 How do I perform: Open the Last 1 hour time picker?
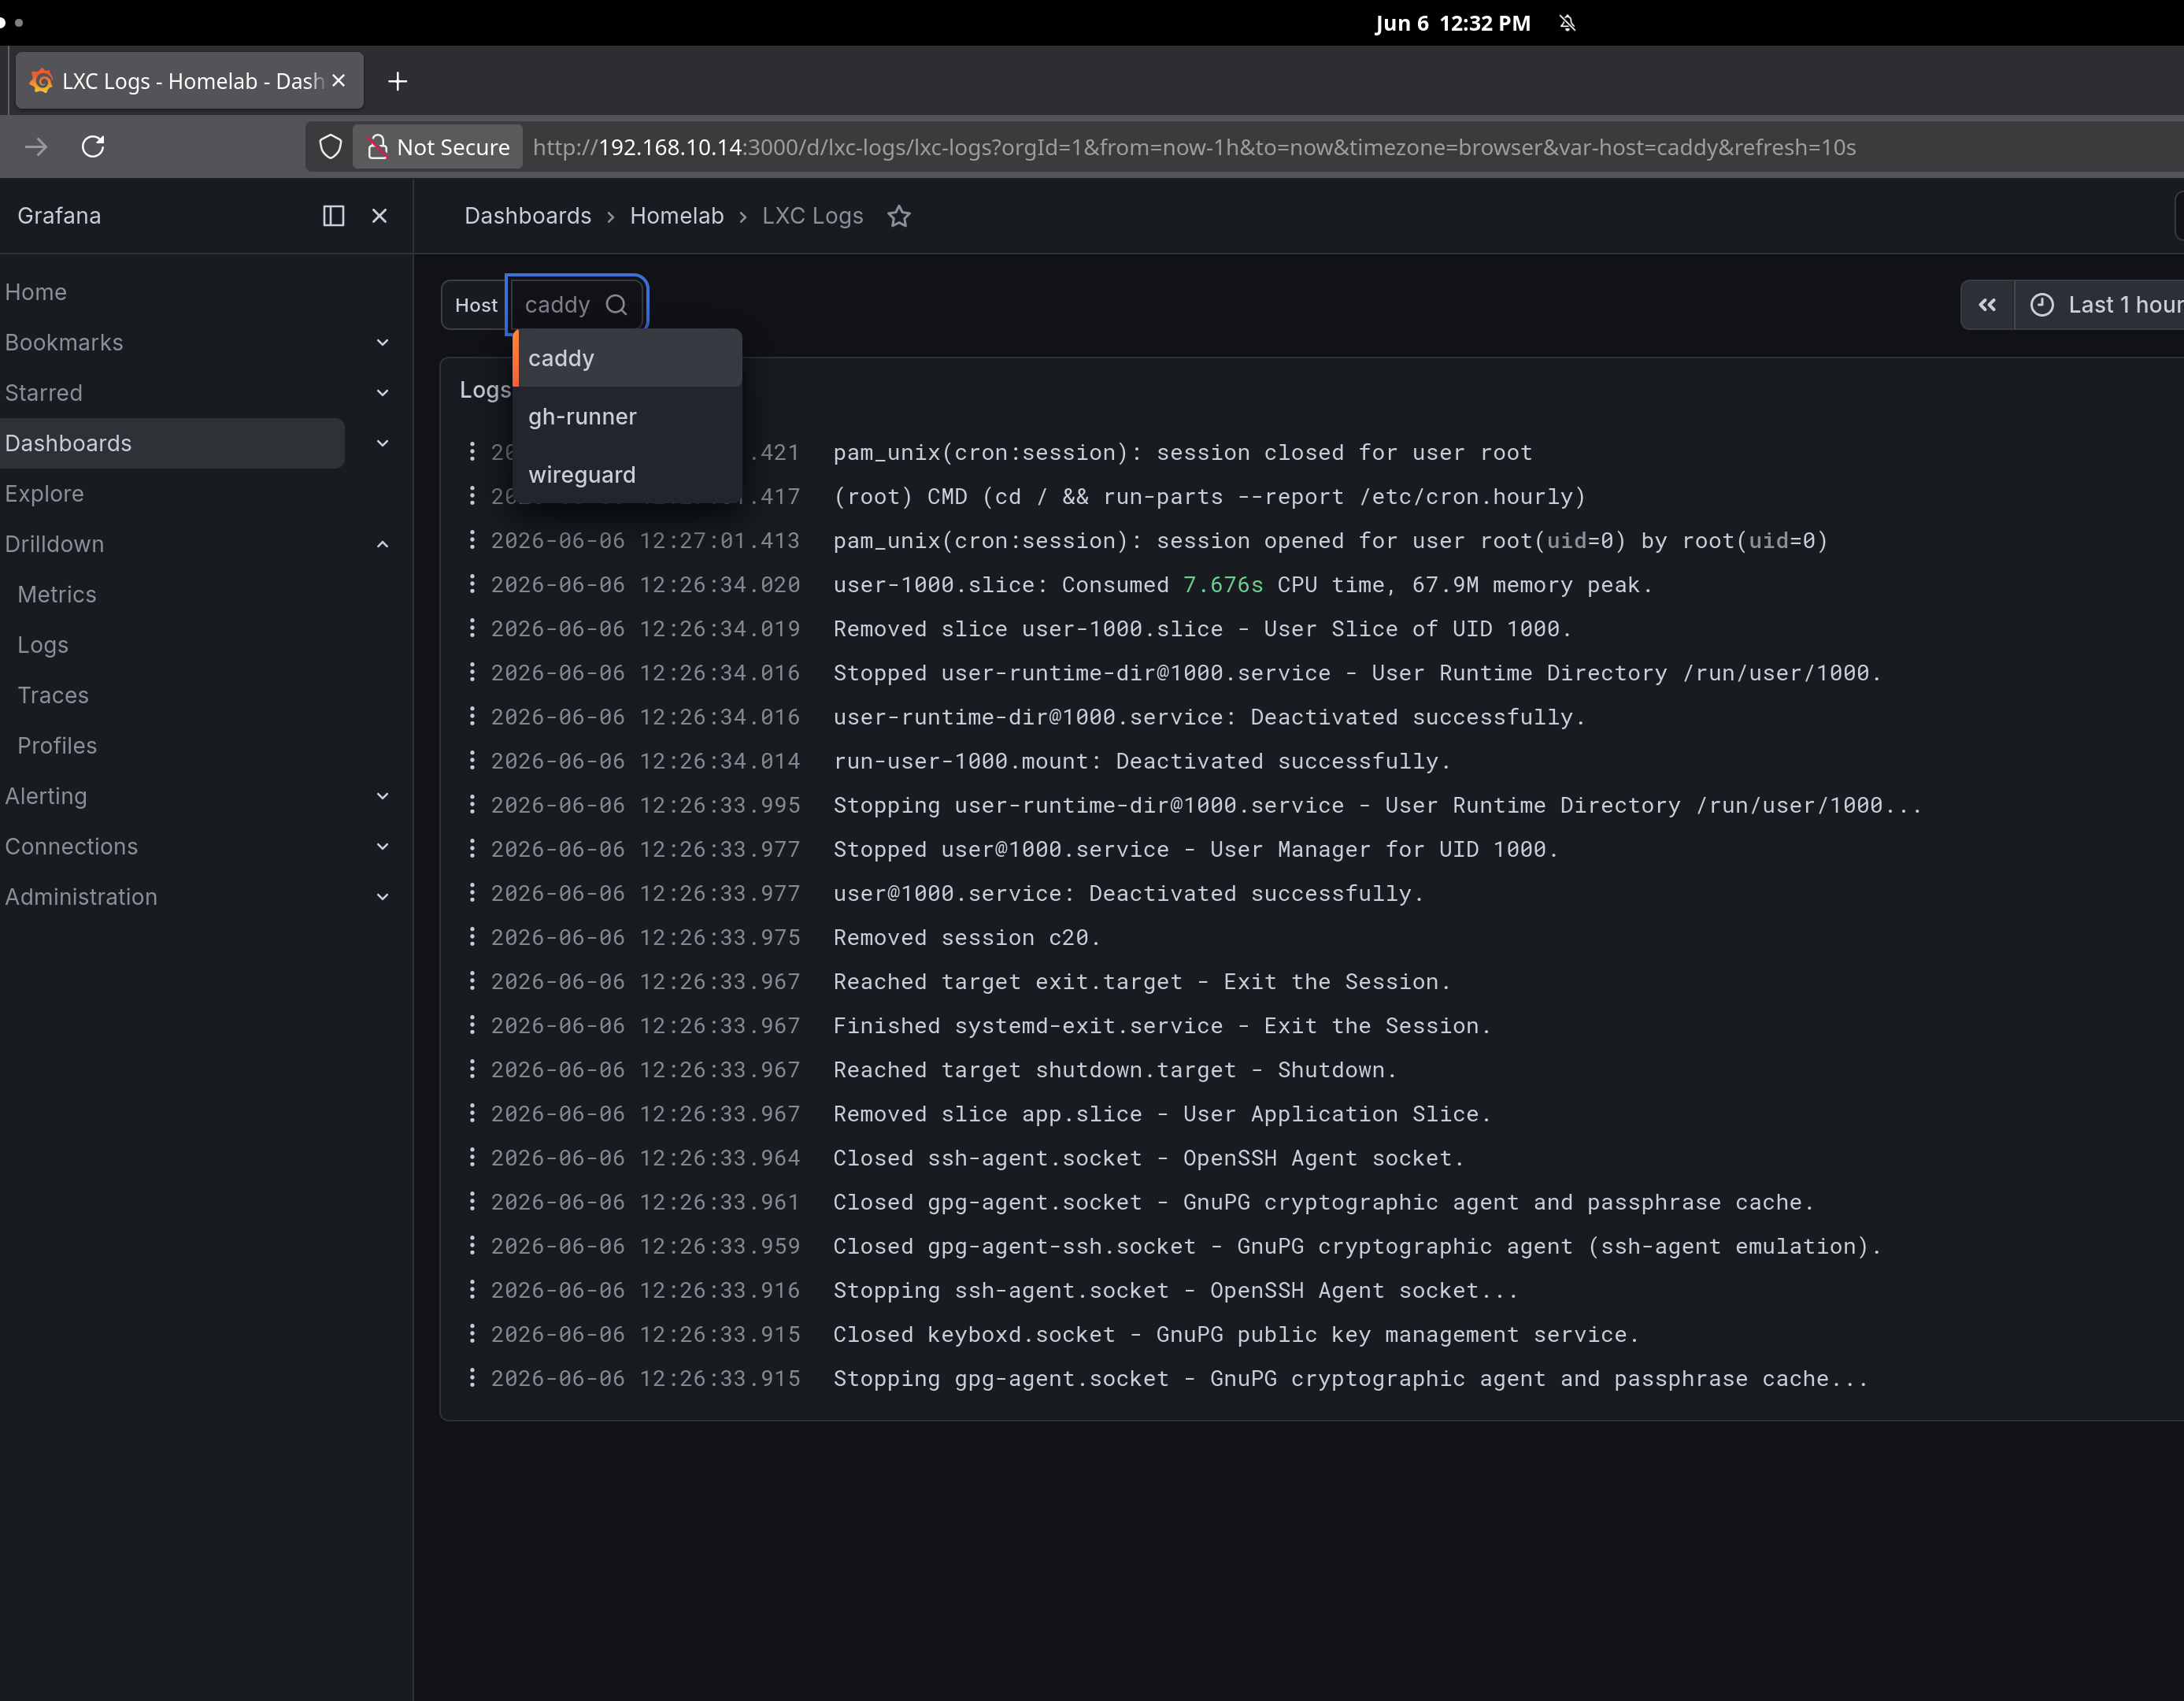tap(2100, 305)
